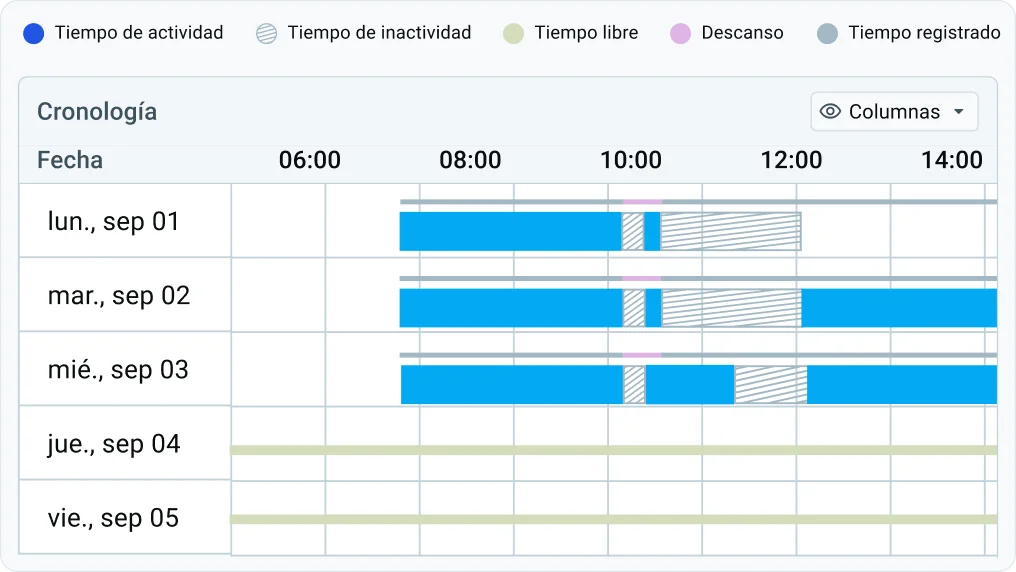The image size is (1016, 572).
Task: Click the gray Tiempo registrado legend dot
Action: [x=827, y=33]
